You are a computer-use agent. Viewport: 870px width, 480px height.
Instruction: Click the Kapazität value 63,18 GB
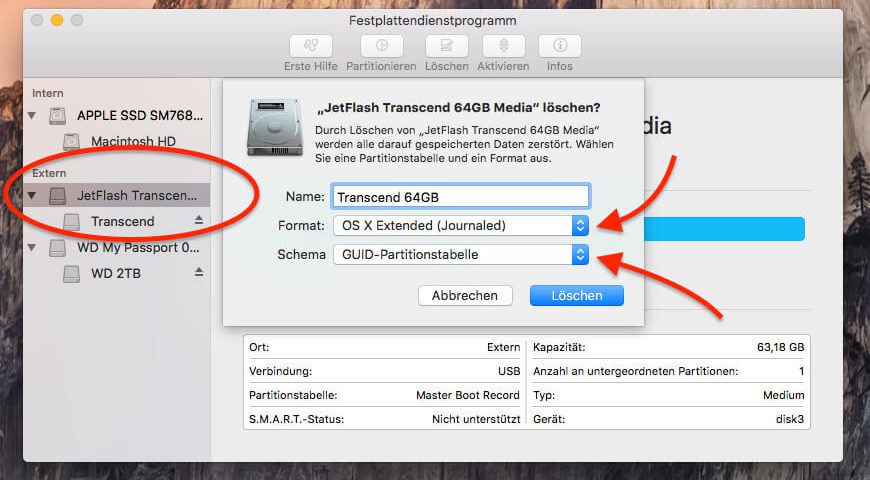[780, 347]
